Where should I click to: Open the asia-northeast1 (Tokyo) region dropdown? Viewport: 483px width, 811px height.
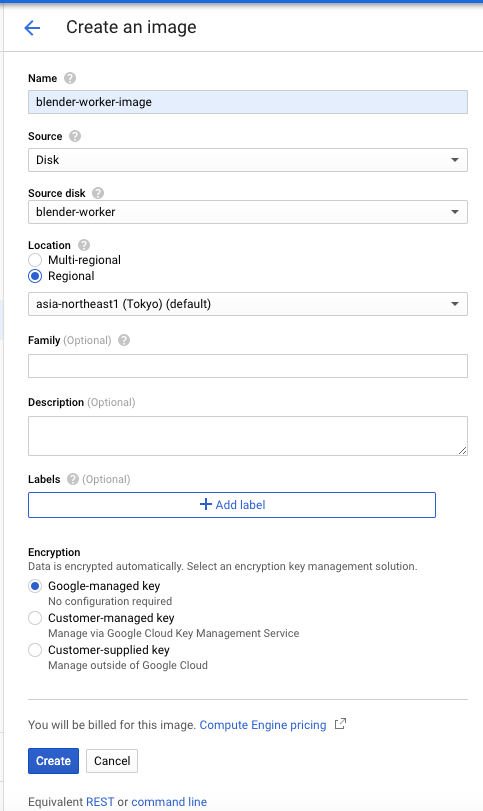(248, 304)
